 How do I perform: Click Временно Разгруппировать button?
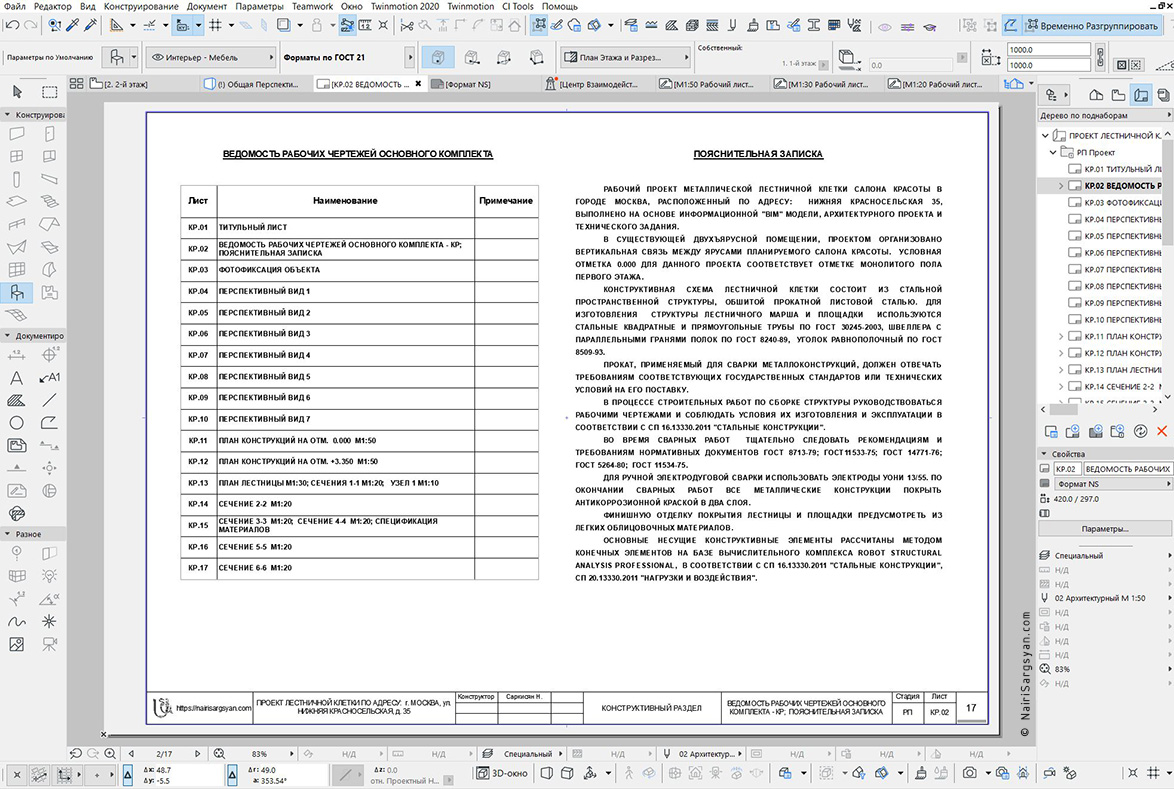(1091, 25)
